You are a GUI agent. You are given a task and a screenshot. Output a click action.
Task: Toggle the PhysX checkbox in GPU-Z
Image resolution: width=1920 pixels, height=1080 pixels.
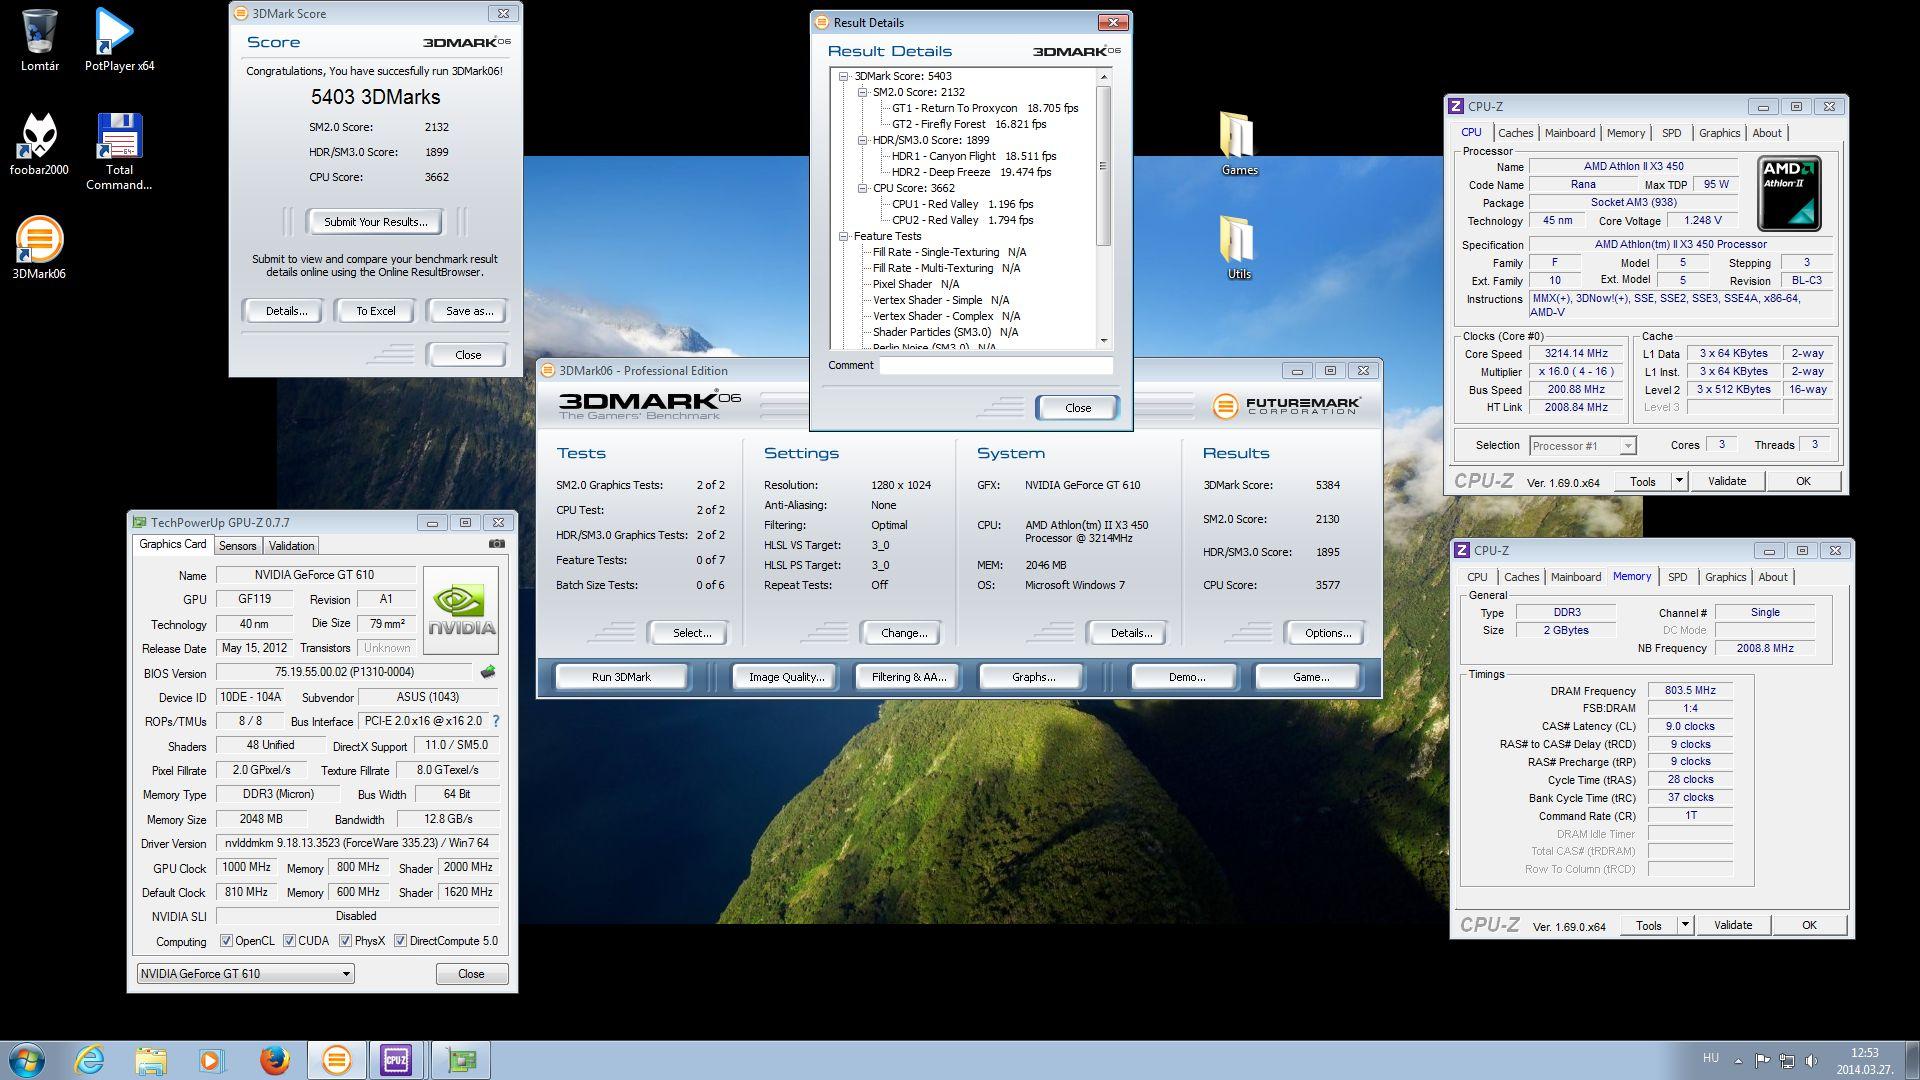coord(345,941)
